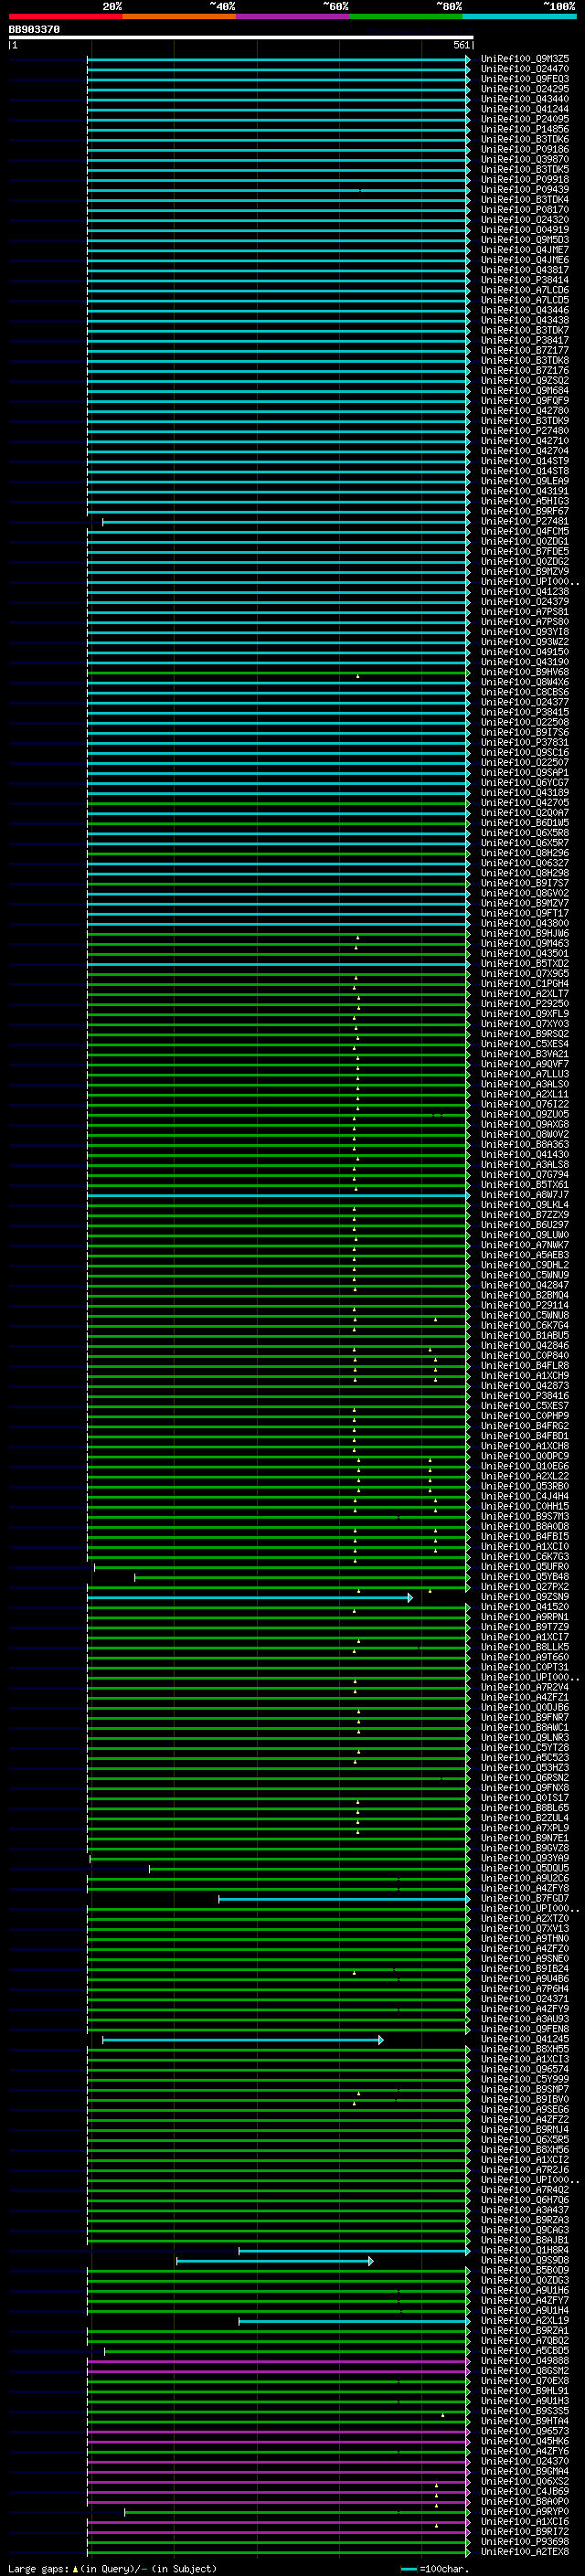Click the green alignment bar for UniRef100_Q5YB48
Screen dimensions: 585x2576
302,1577
